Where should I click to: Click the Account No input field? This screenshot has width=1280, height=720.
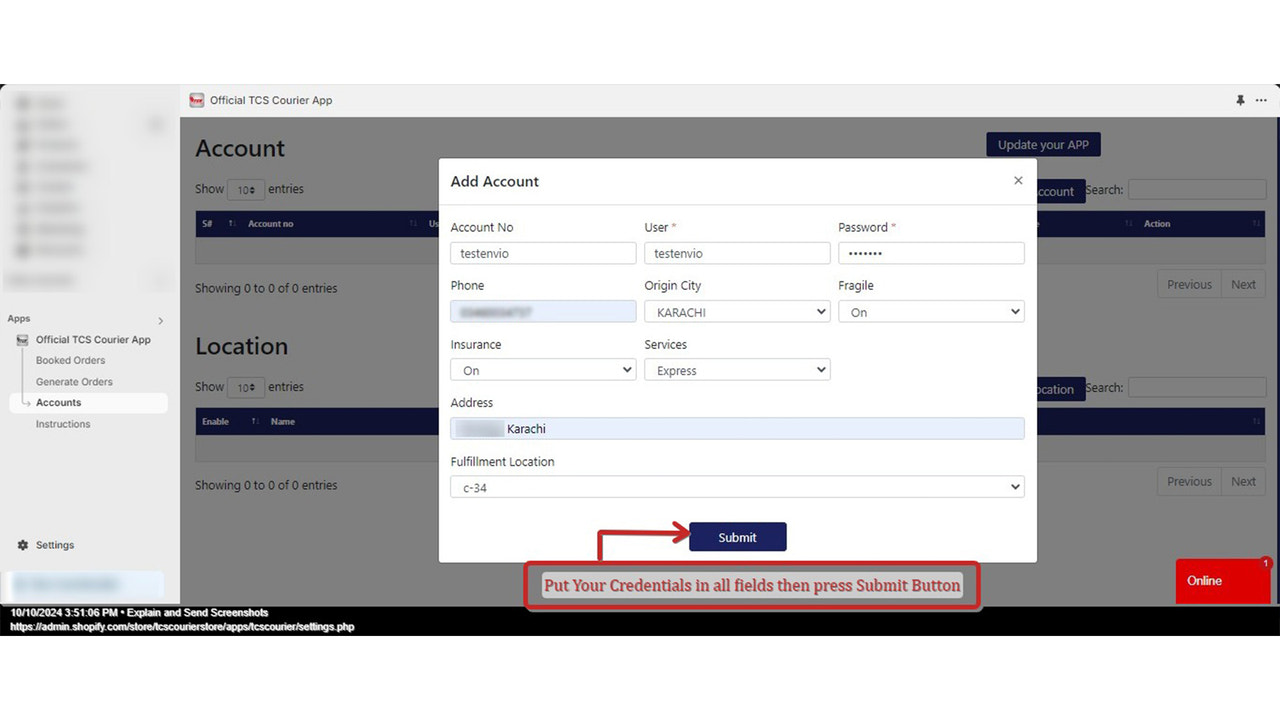(x=542, y=253)
